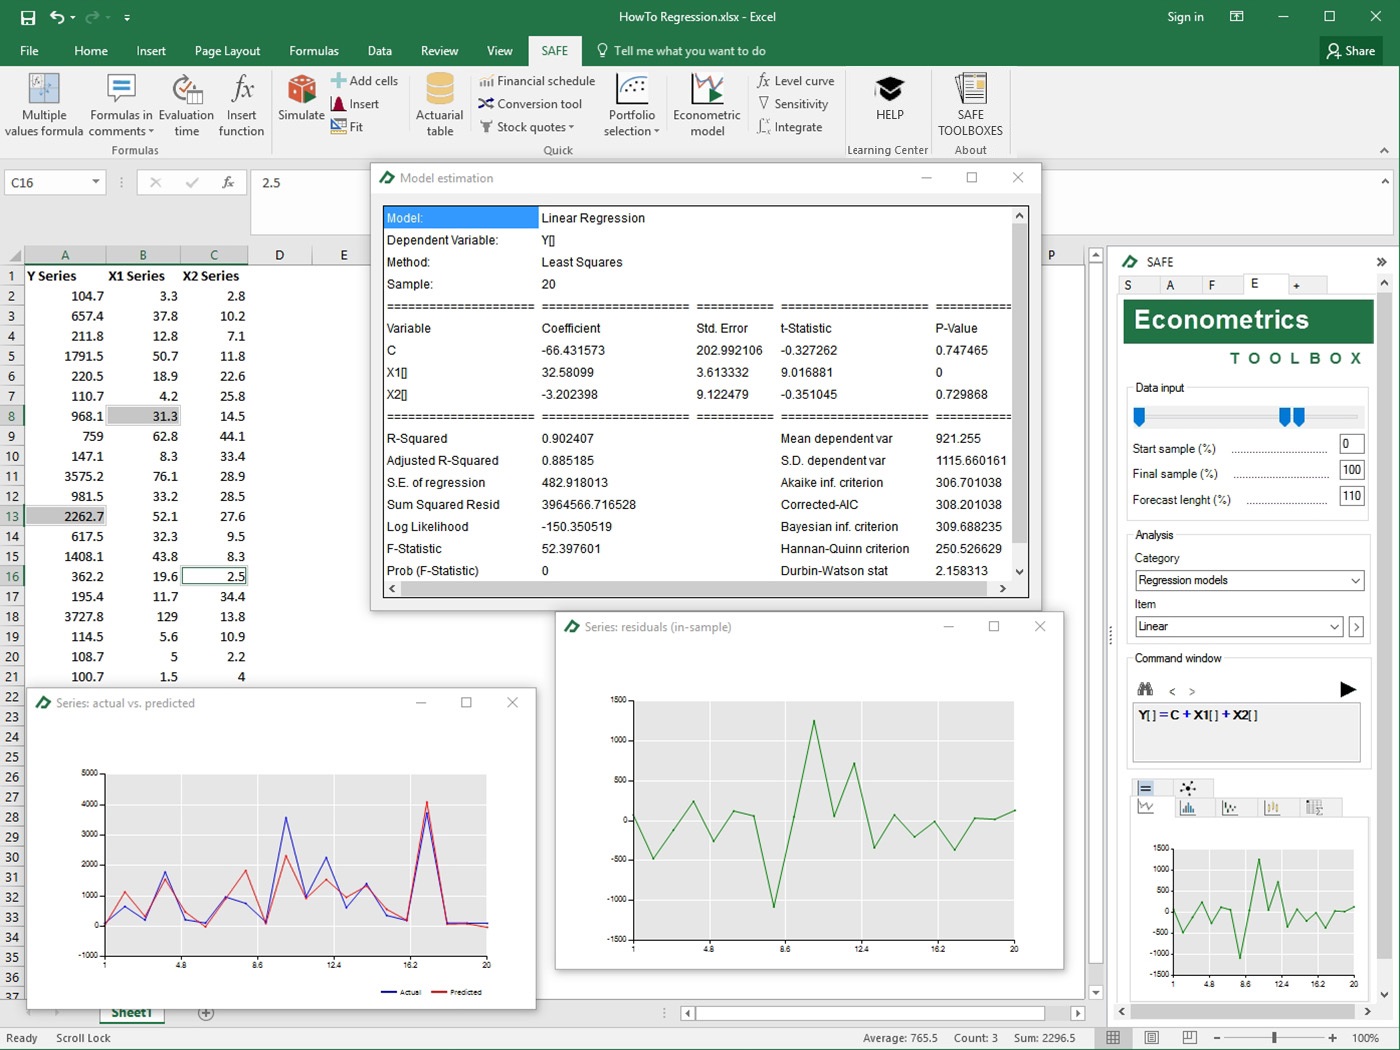
Task: Select the R-Squared value 0.902407
Action: tap(567, 439)
